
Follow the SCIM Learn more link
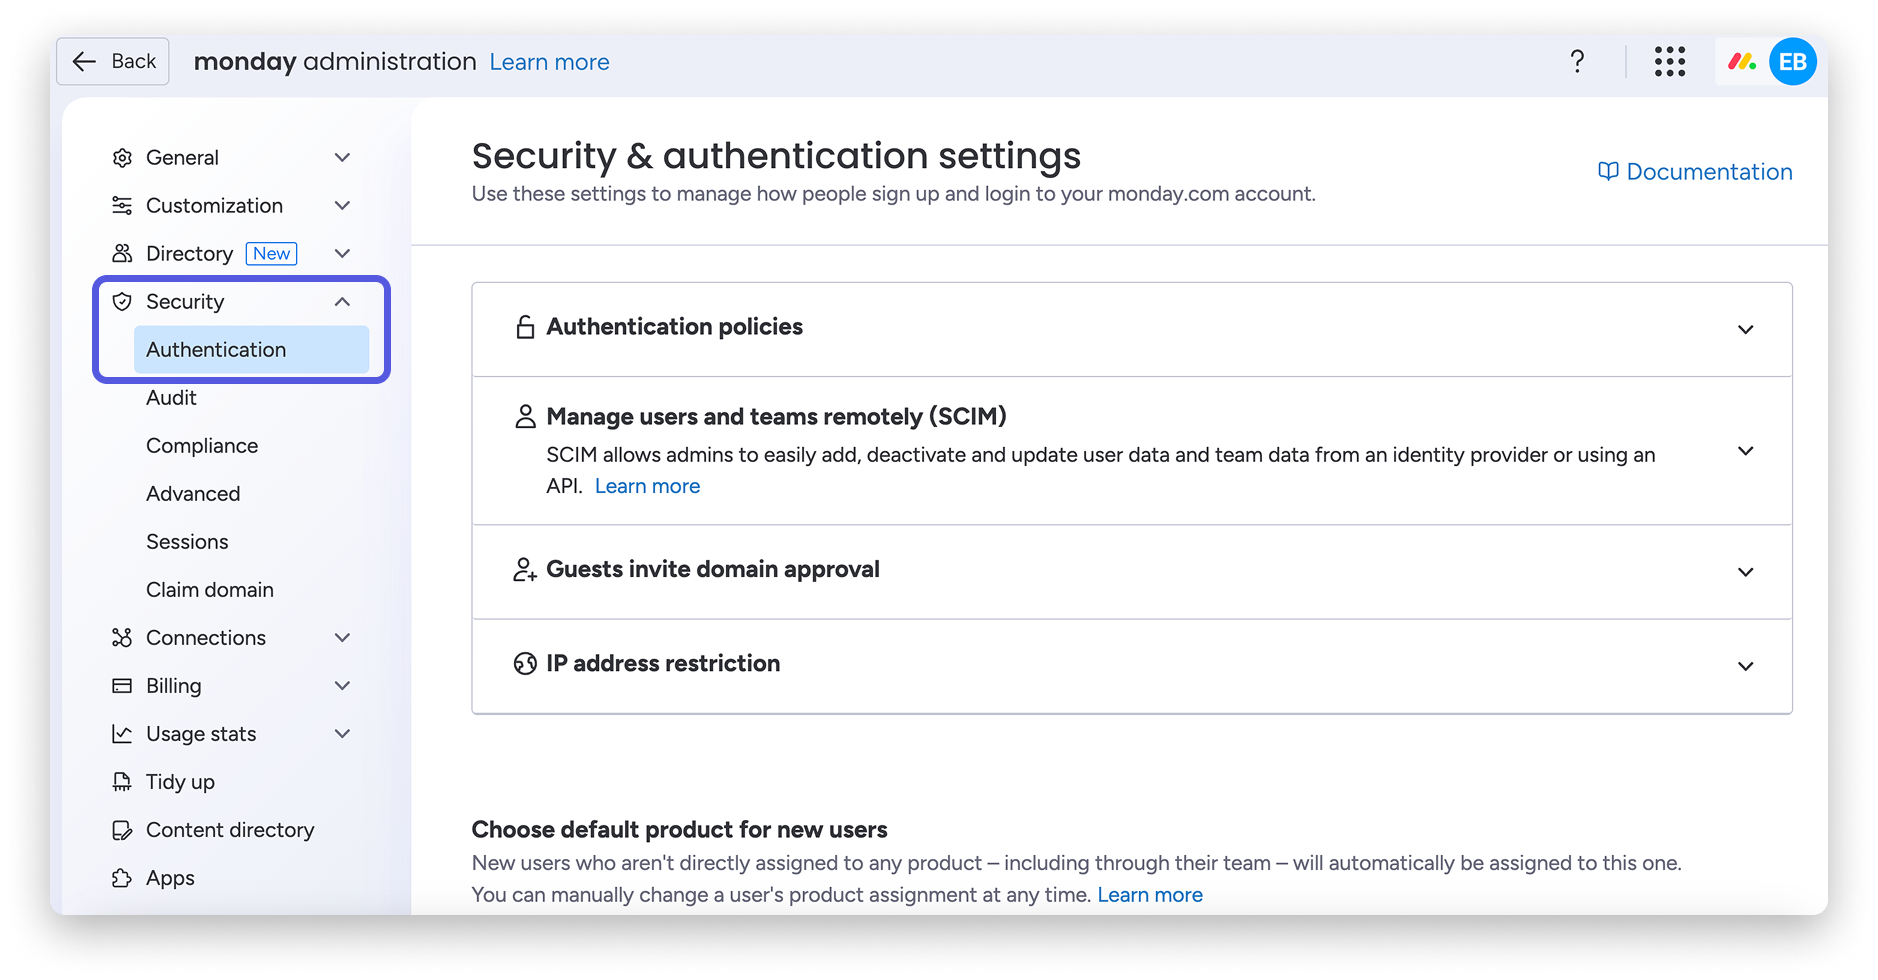(x=647, y=486)
